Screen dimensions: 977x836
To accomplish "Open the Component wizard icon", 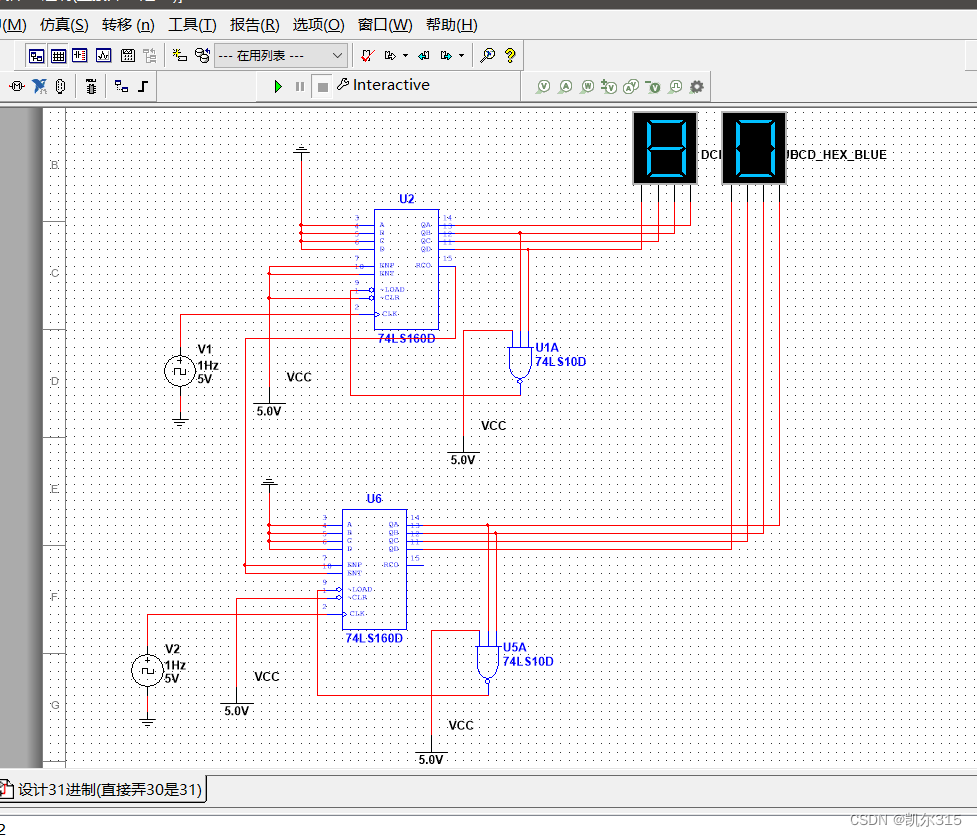I will (180, 55).
